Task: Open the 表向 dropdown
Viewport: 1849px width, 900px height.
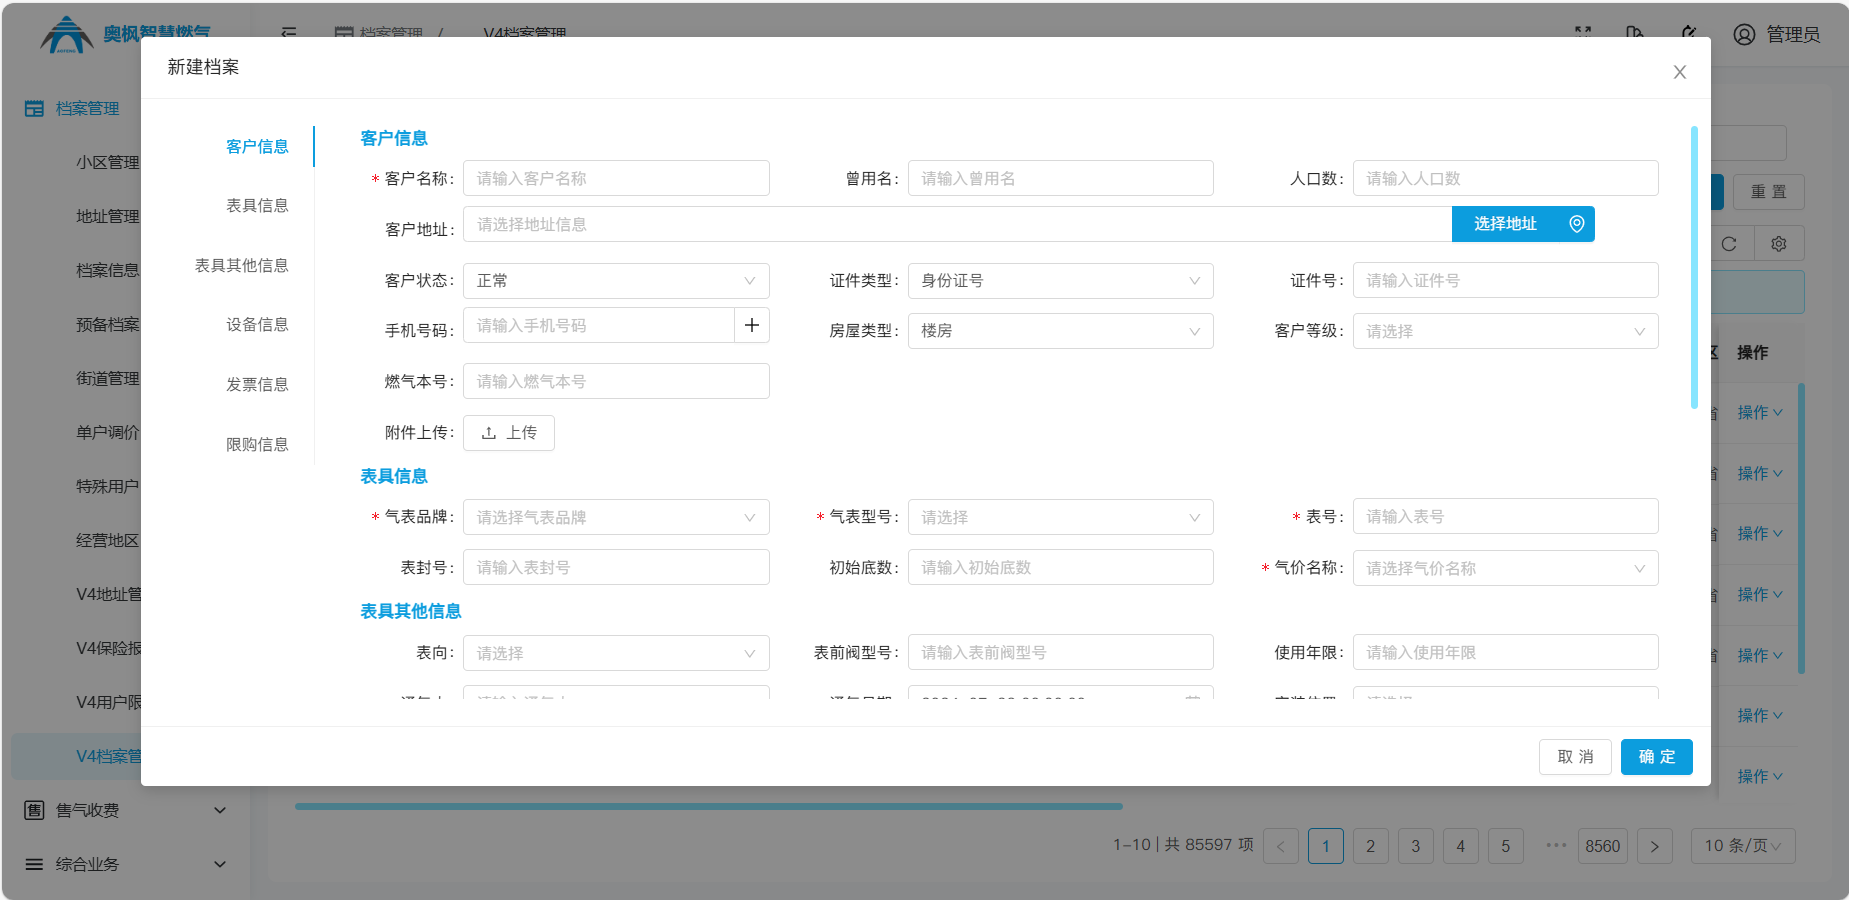Action: coord(616,653)
